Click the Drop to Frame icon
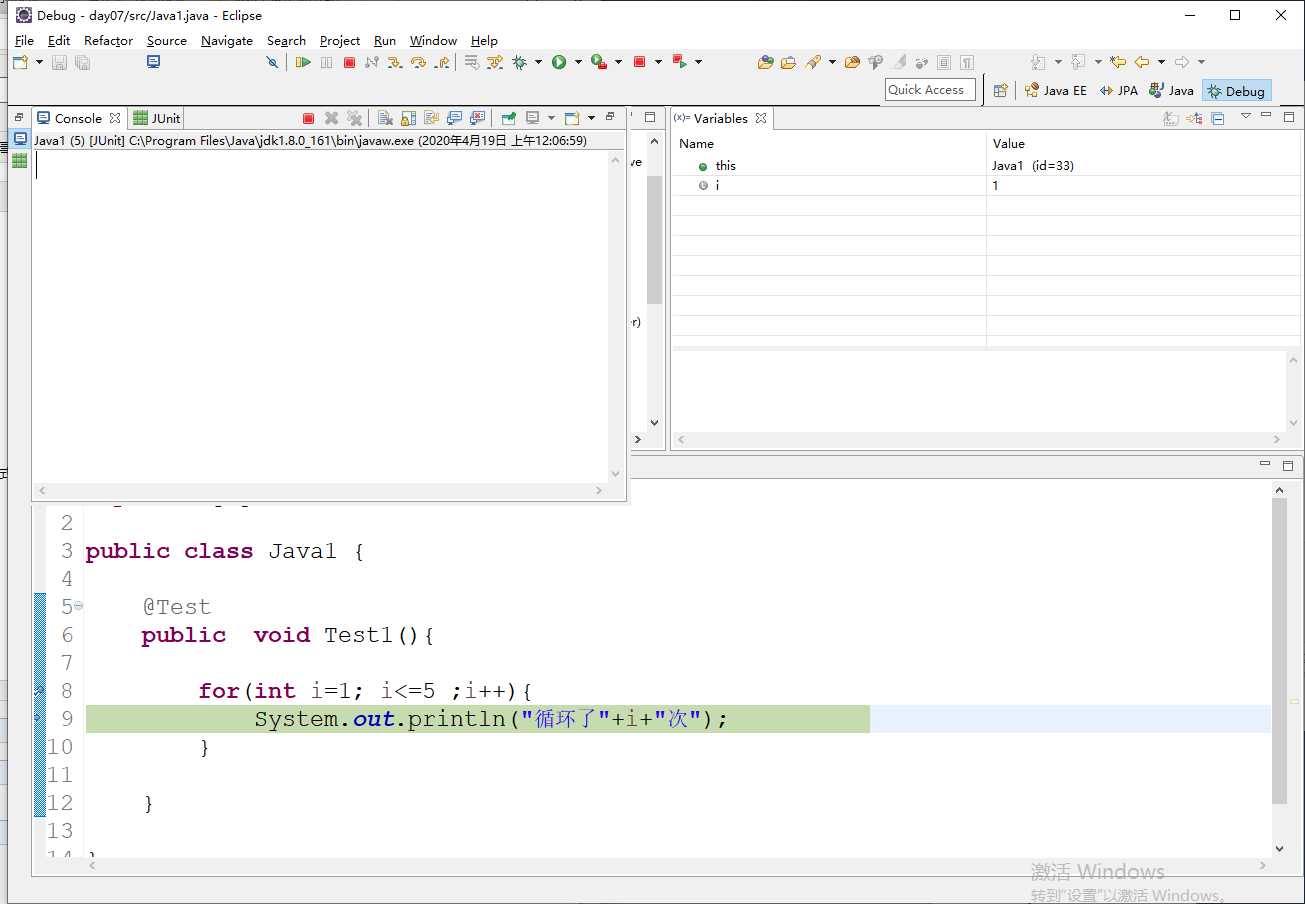Viewport: 1305px width, 904px height. coord(471,62)
